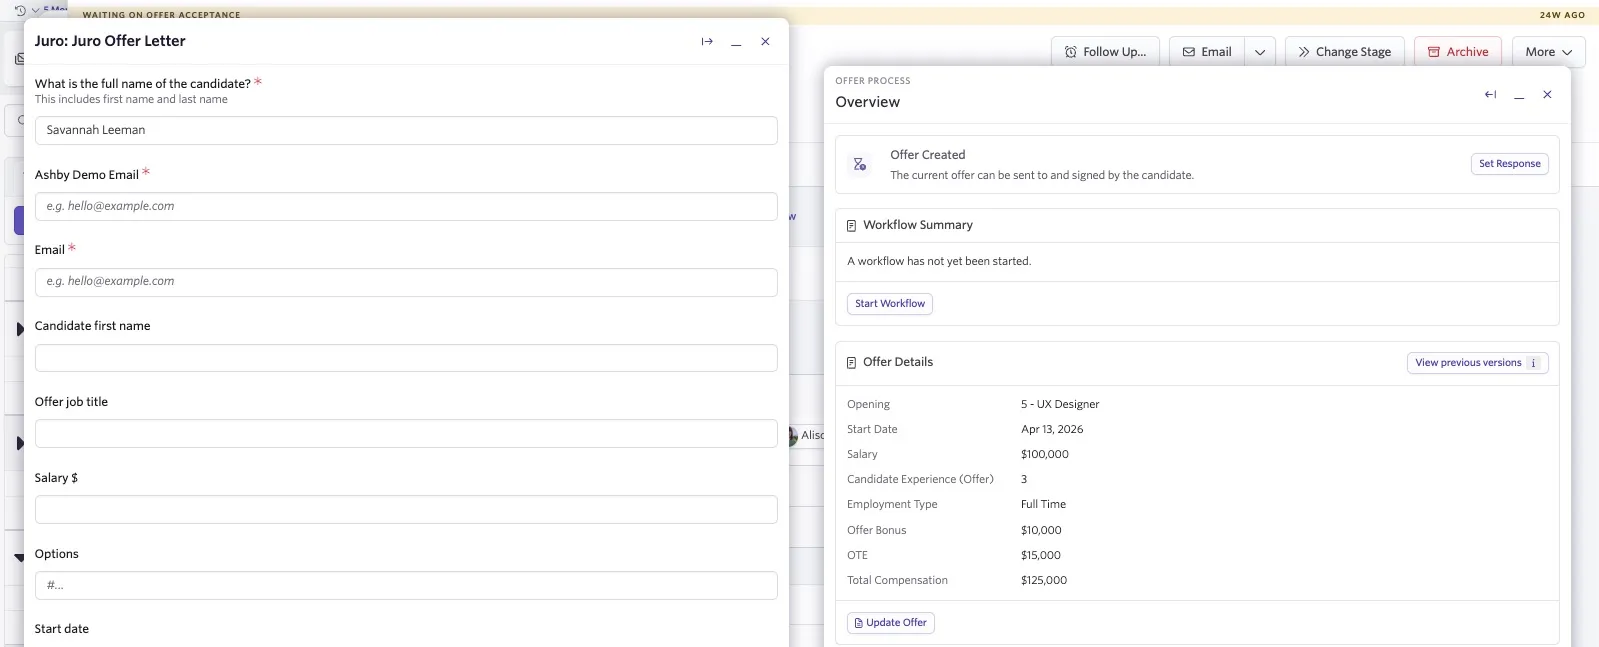
Task: Click the history icon at top left
Action: click(x=20, y=10)
